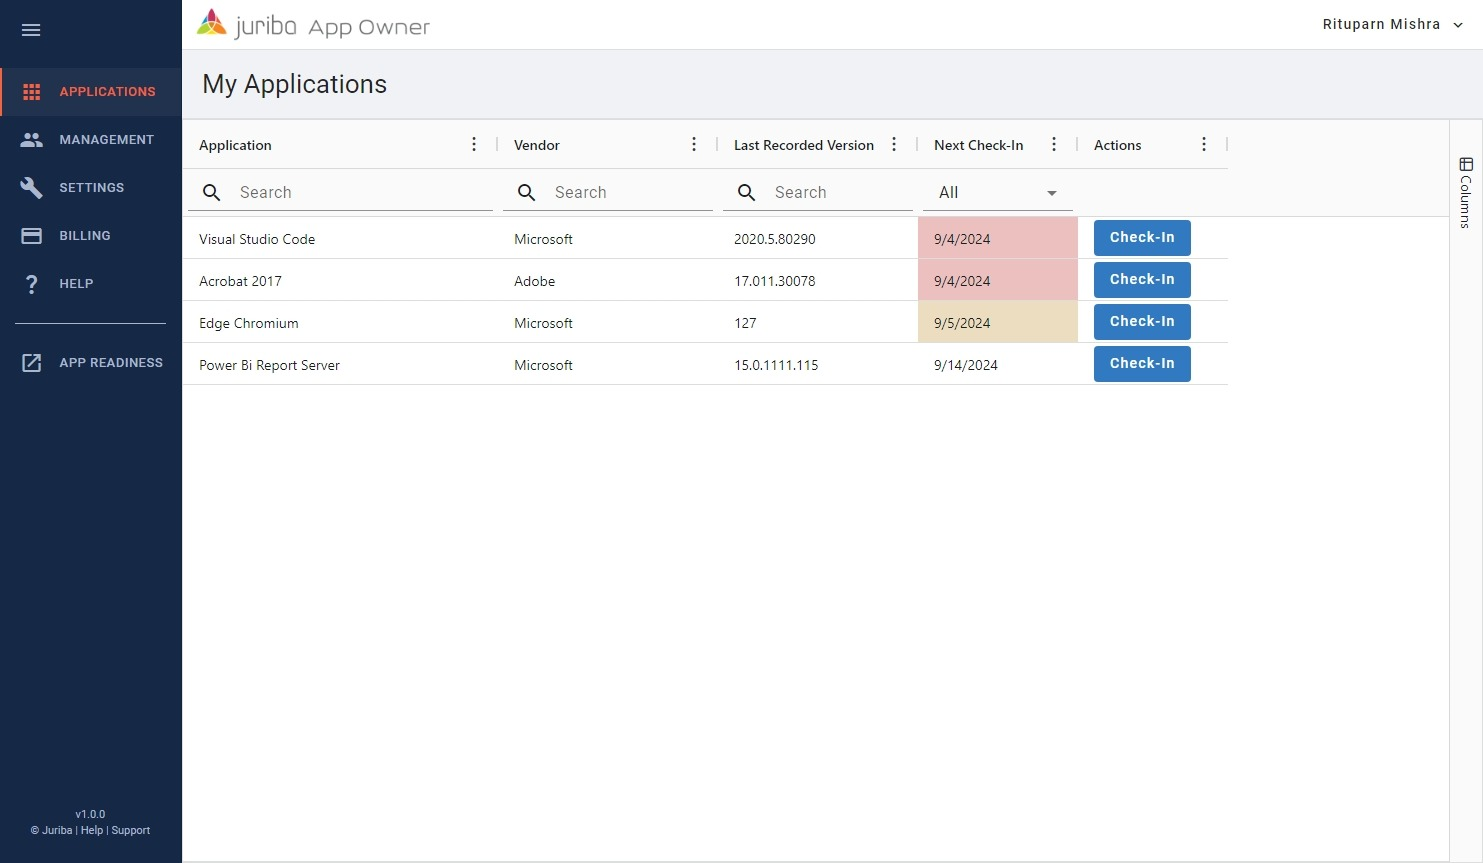Select Applications in the sidebar
Screen dimensions: 1483x863
pos(91,92)
